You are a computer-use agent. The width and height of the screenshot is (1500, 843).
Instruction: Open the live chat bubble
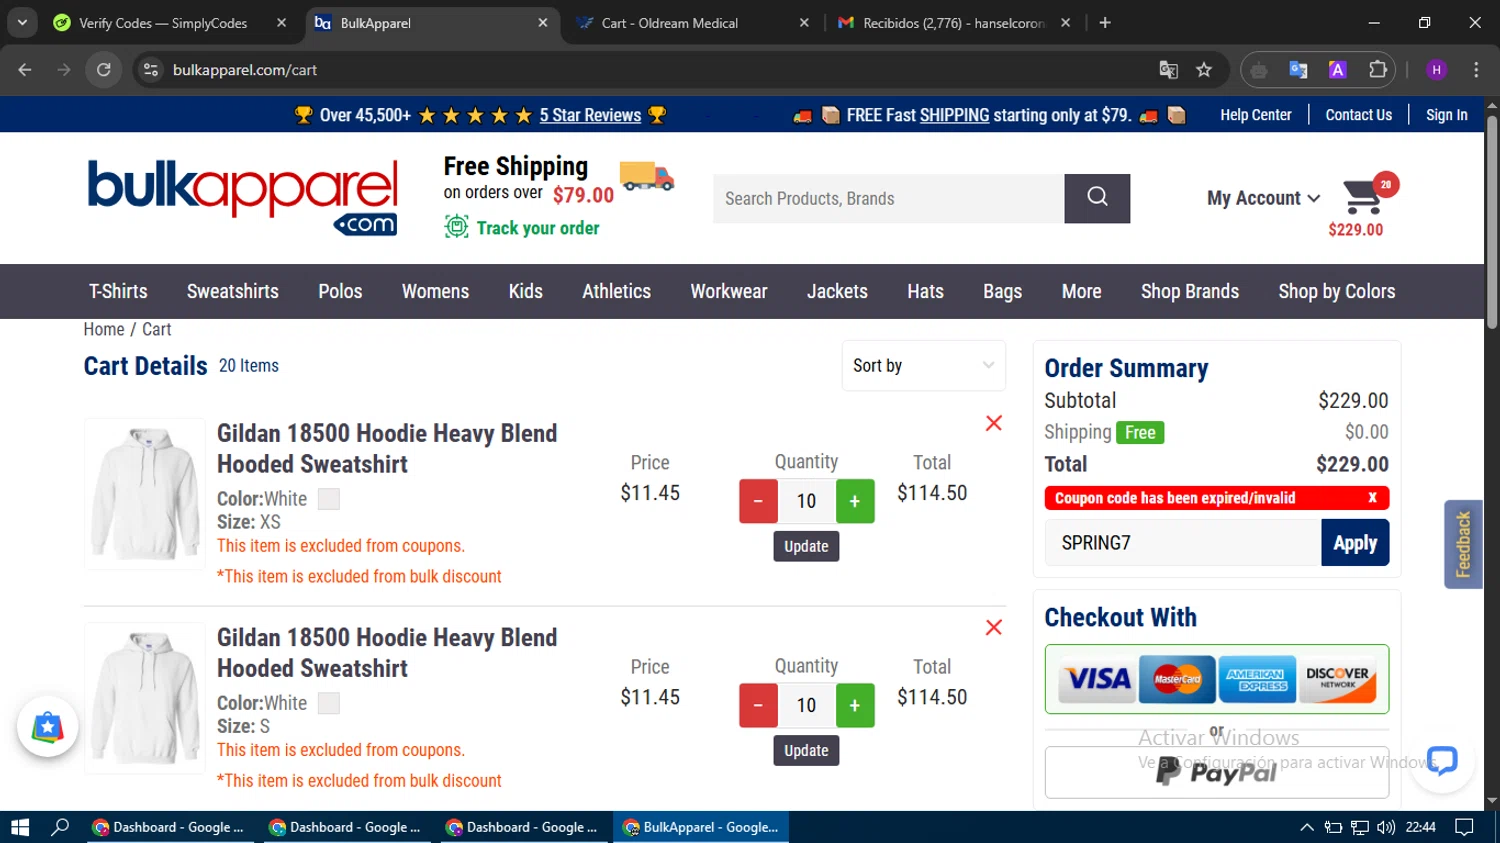coord(1441,760)
